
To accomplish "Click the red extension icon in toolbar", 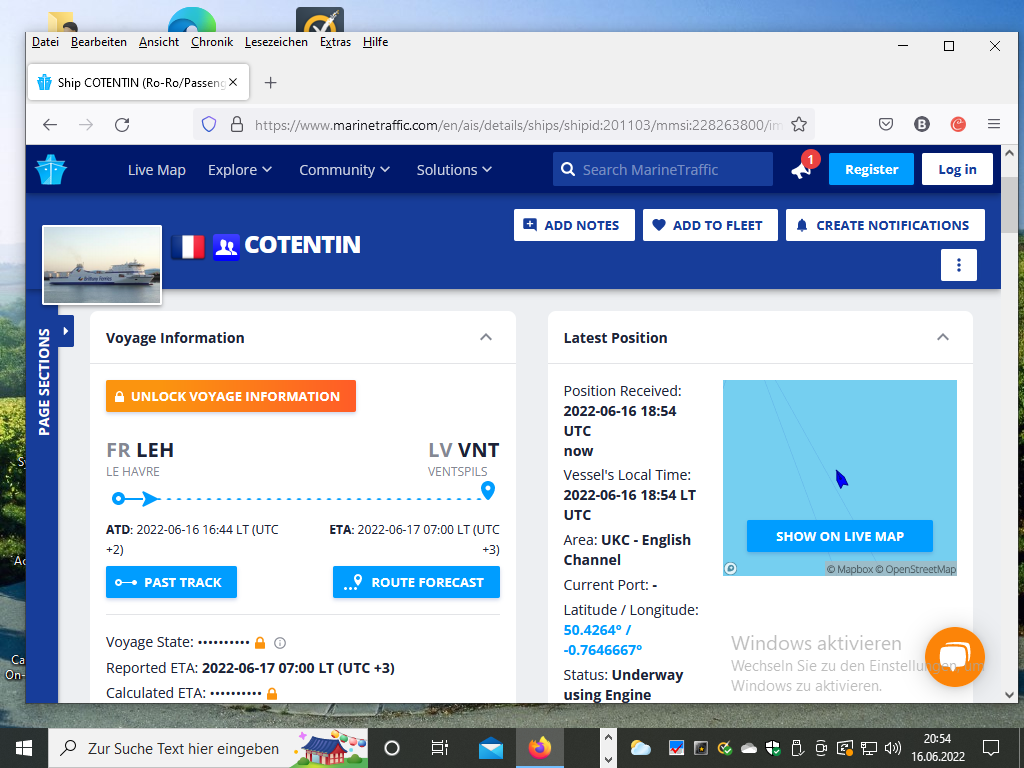I will click(x=958, y=124).
